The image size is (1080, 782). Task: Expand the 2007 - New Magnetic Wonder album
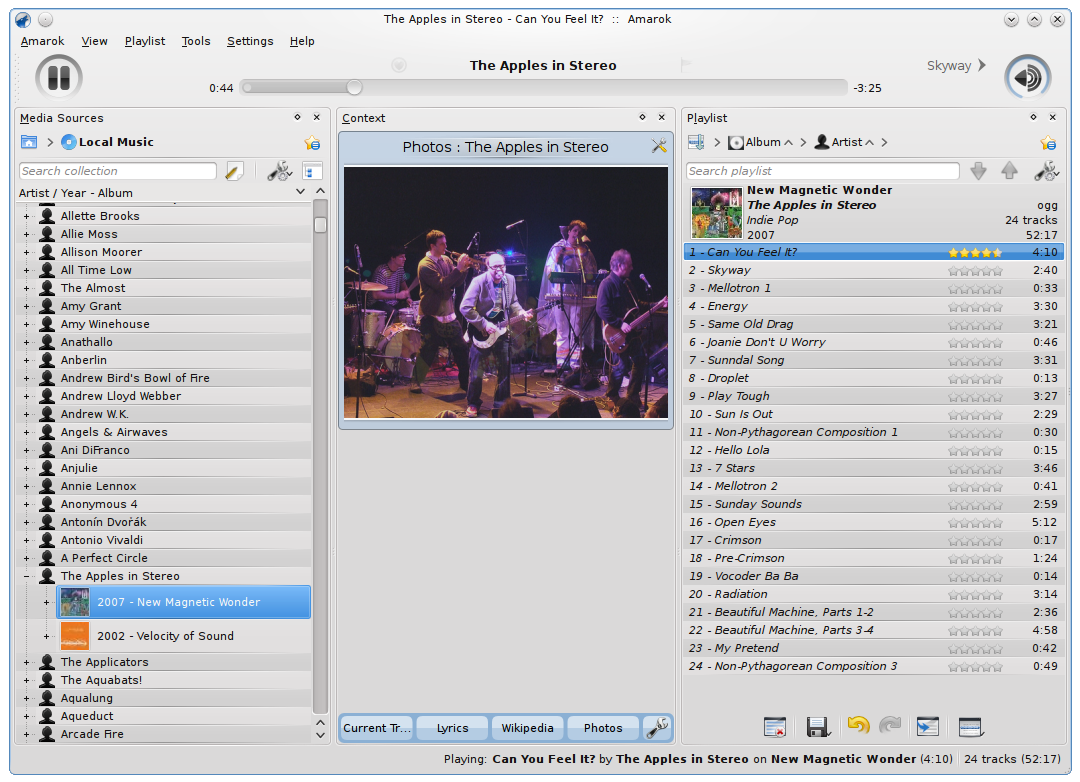tap(47, 602)
